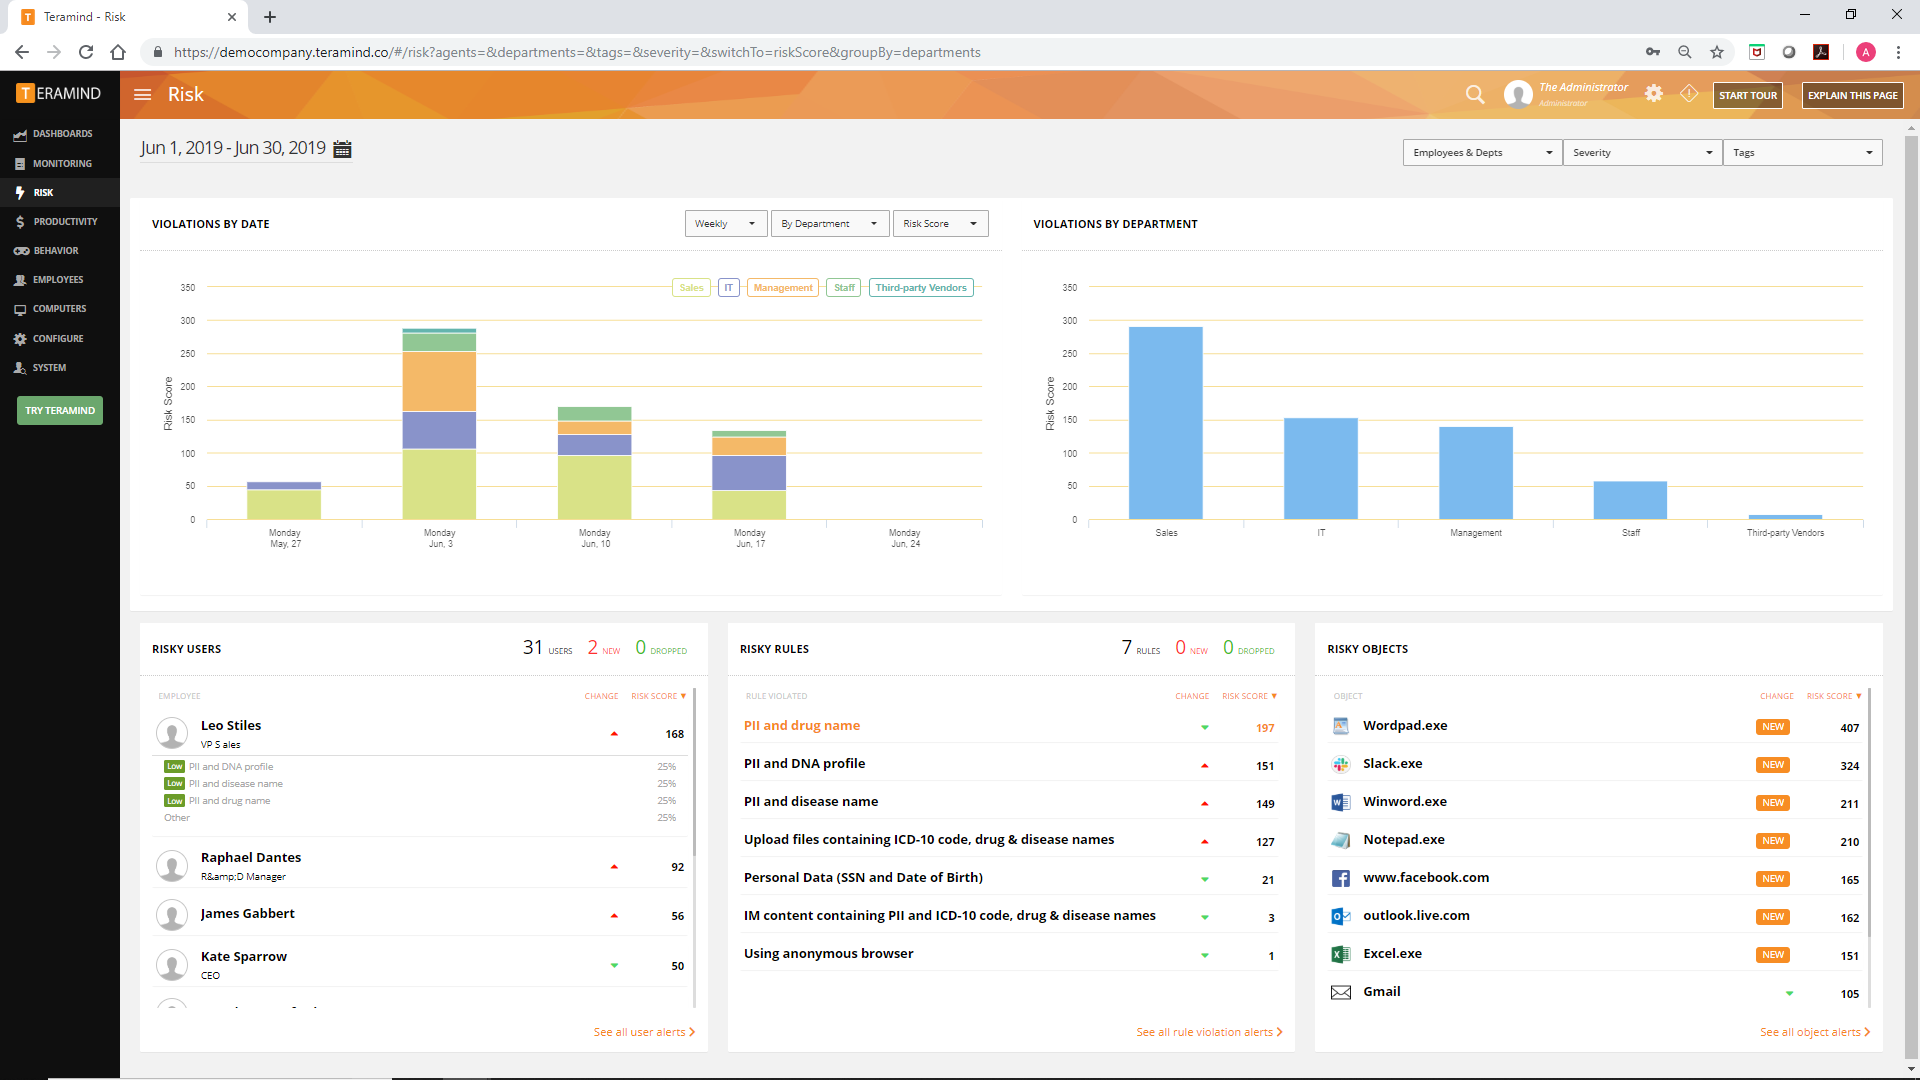
Task: Go to Behavior in the sidebar
Action: point(56,251)
